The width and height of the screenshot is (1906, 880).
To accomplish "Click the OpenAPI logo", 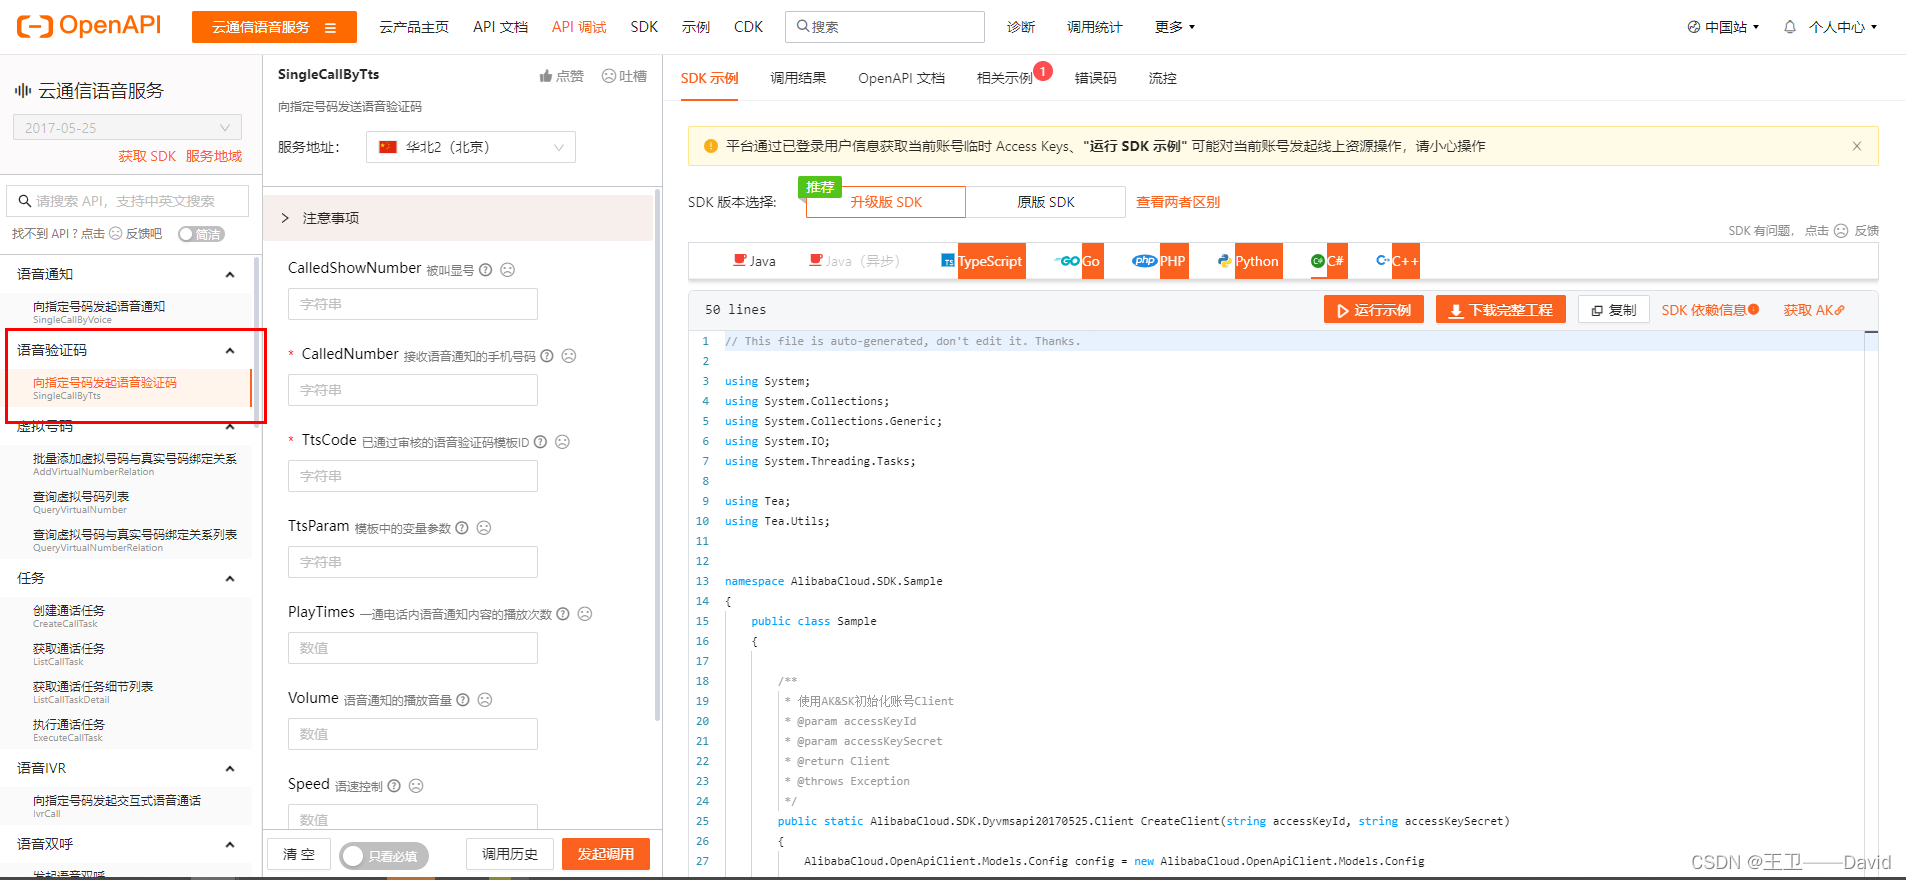I will tap(89, 26).
